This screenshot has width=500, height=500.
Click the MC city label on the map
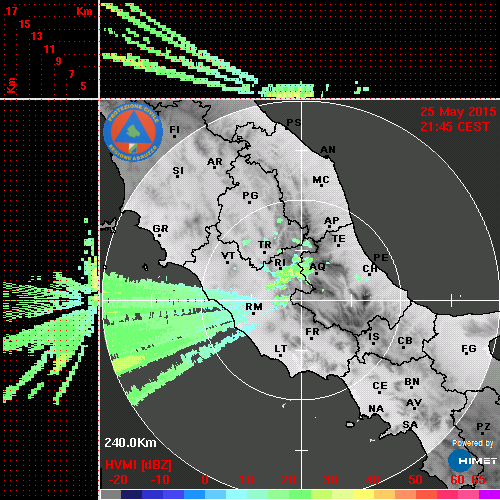(321, 180)
